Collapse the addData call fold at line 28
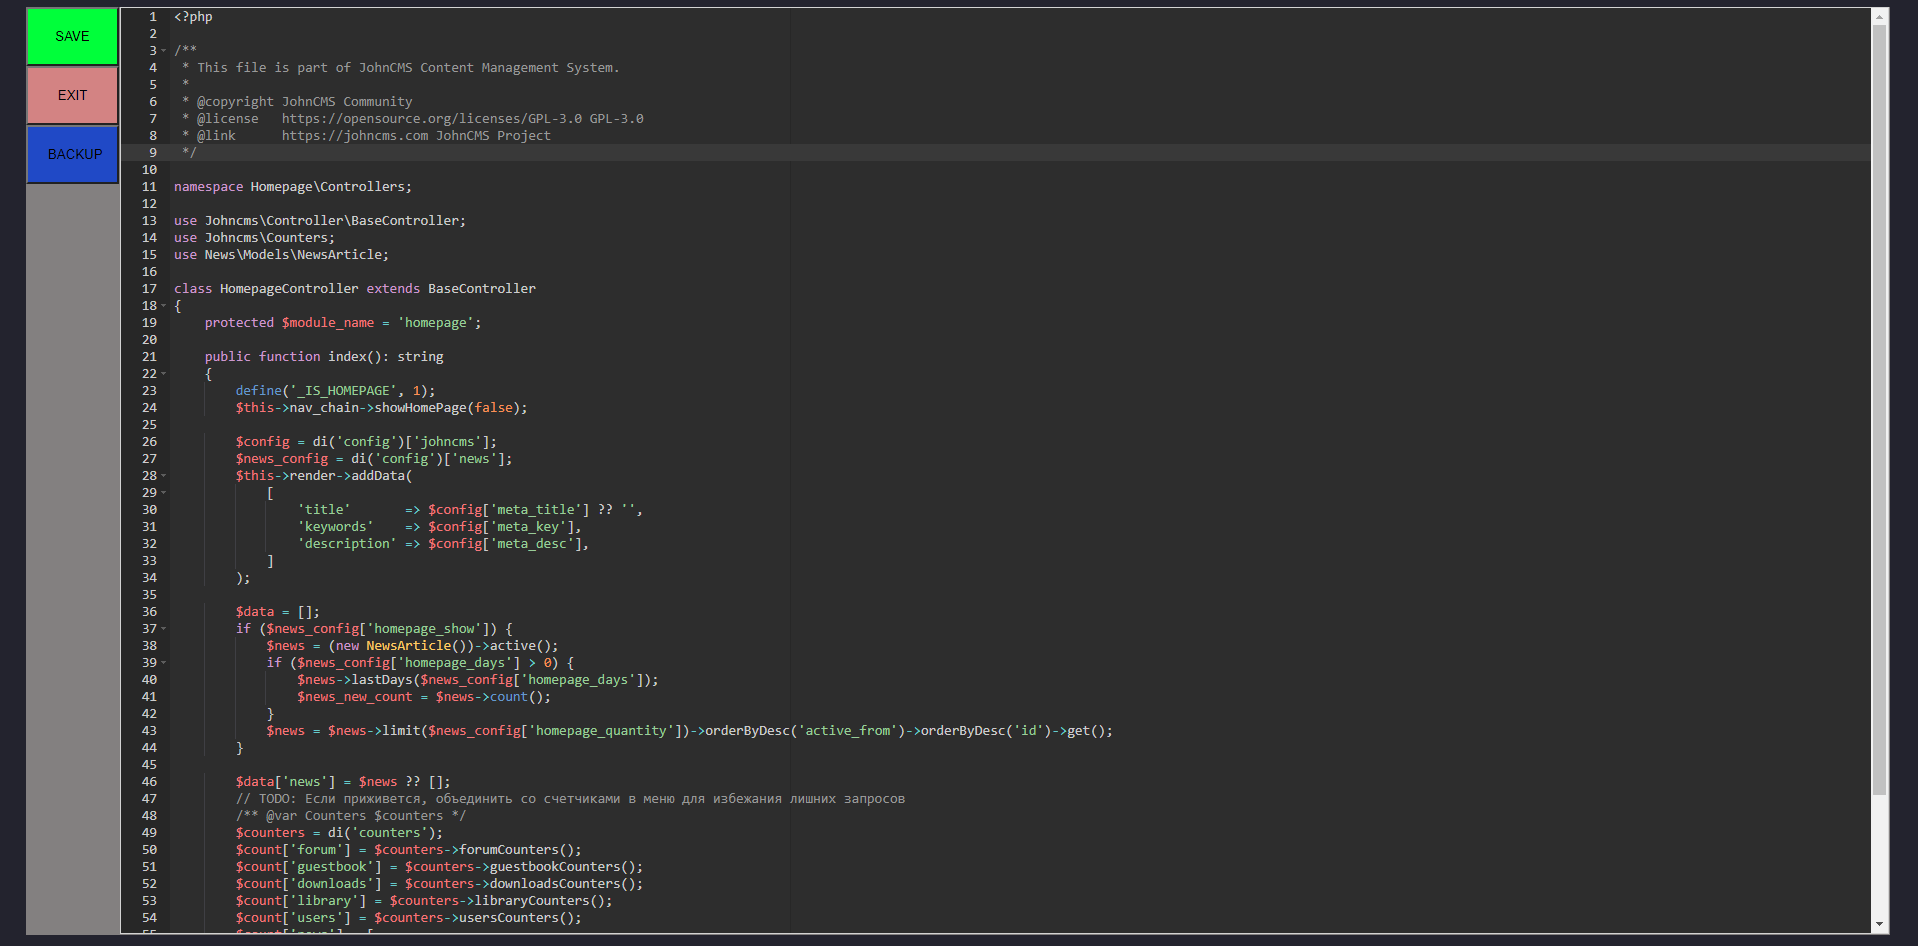Image resolution: width=1918 pixels, height=946 pixels. point(164,476)
